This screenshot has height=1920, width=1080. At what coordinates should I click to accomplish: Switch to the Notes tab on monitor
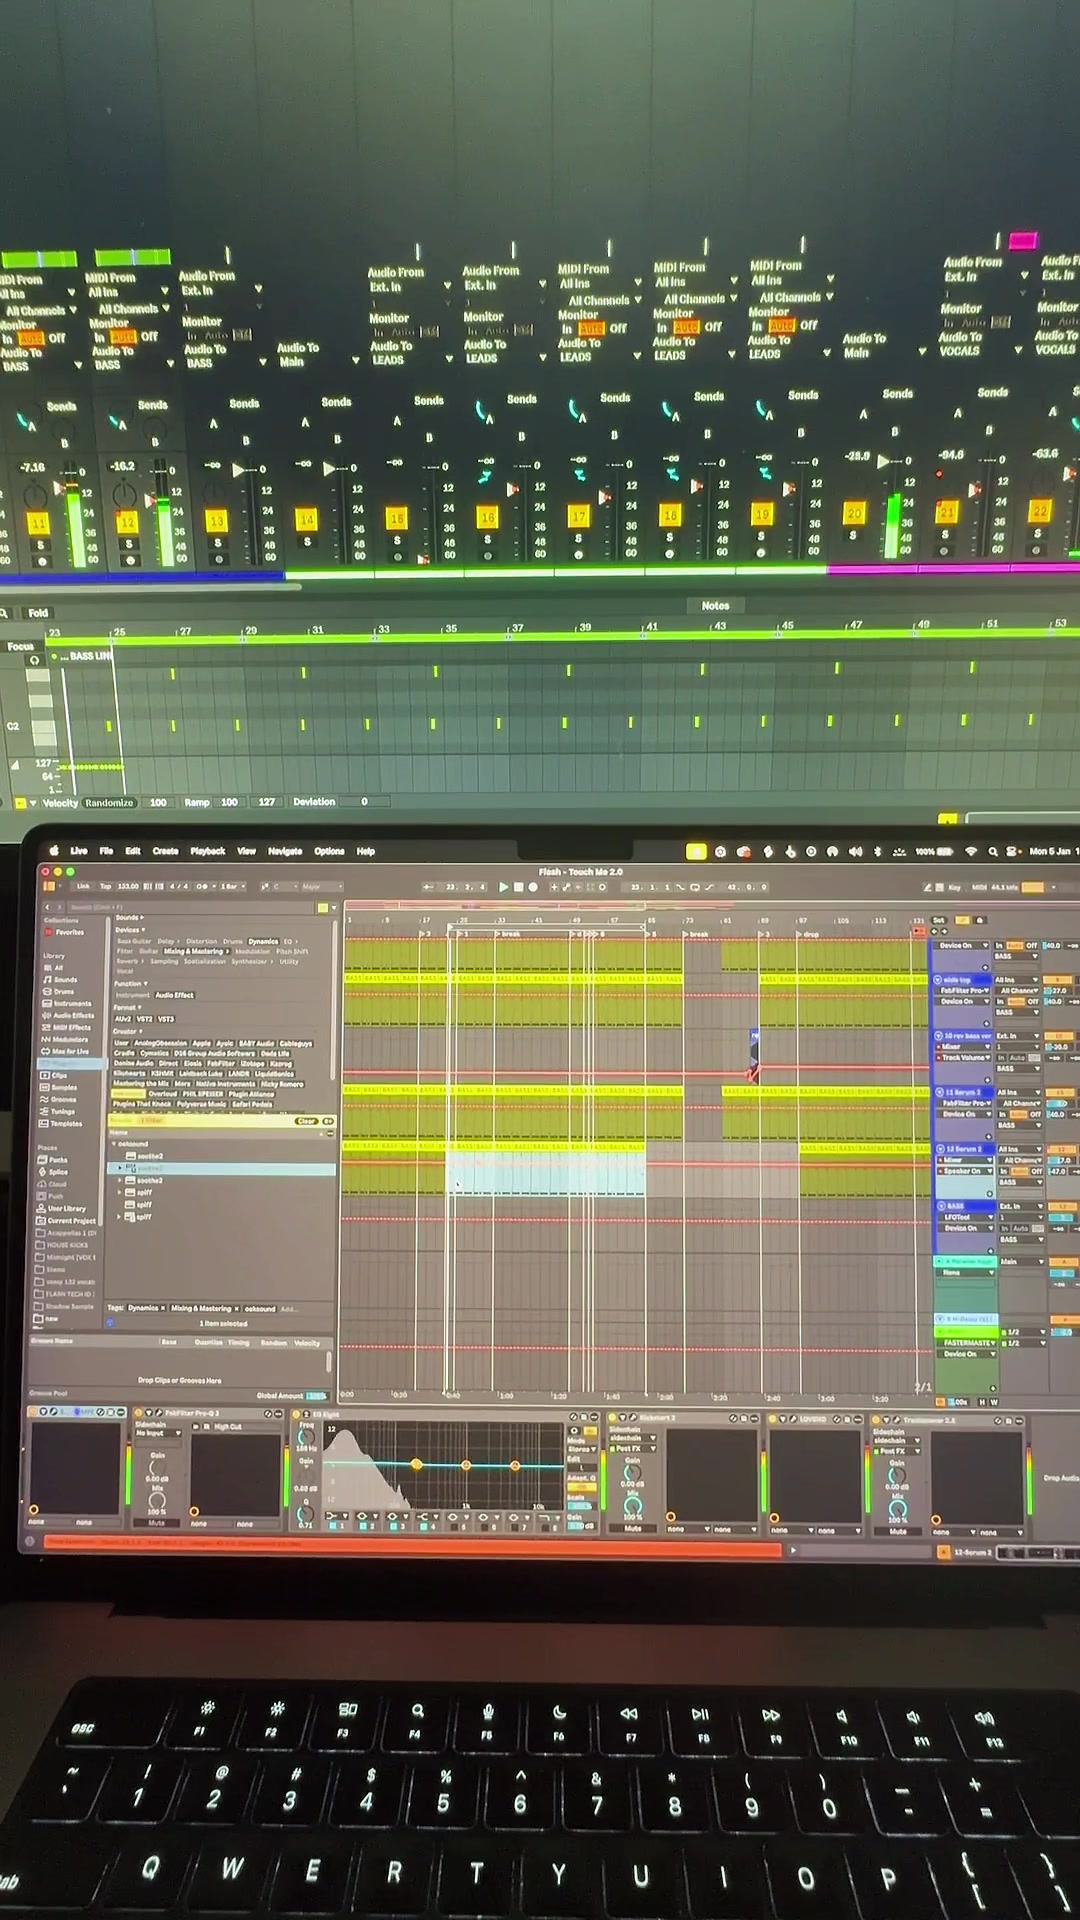click(715, 606)
